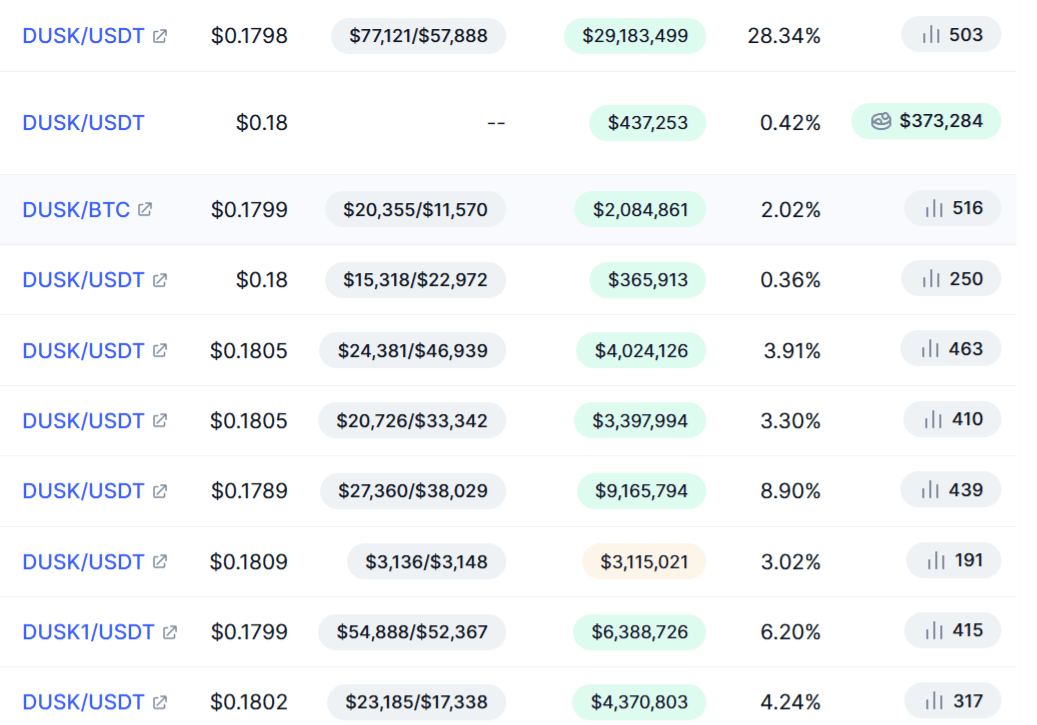Click the $54,888/$52,367 depth badge
Screen dimensions: 1037x725
(x=412, y=632)
